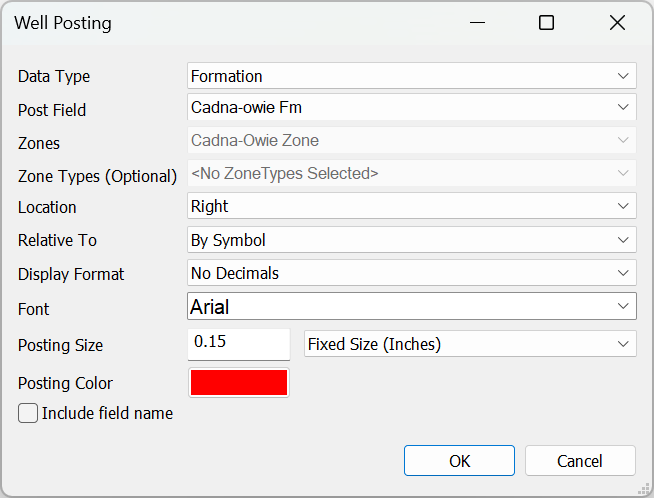Click the Posting Size value field
654x498 pixels.
239,343
